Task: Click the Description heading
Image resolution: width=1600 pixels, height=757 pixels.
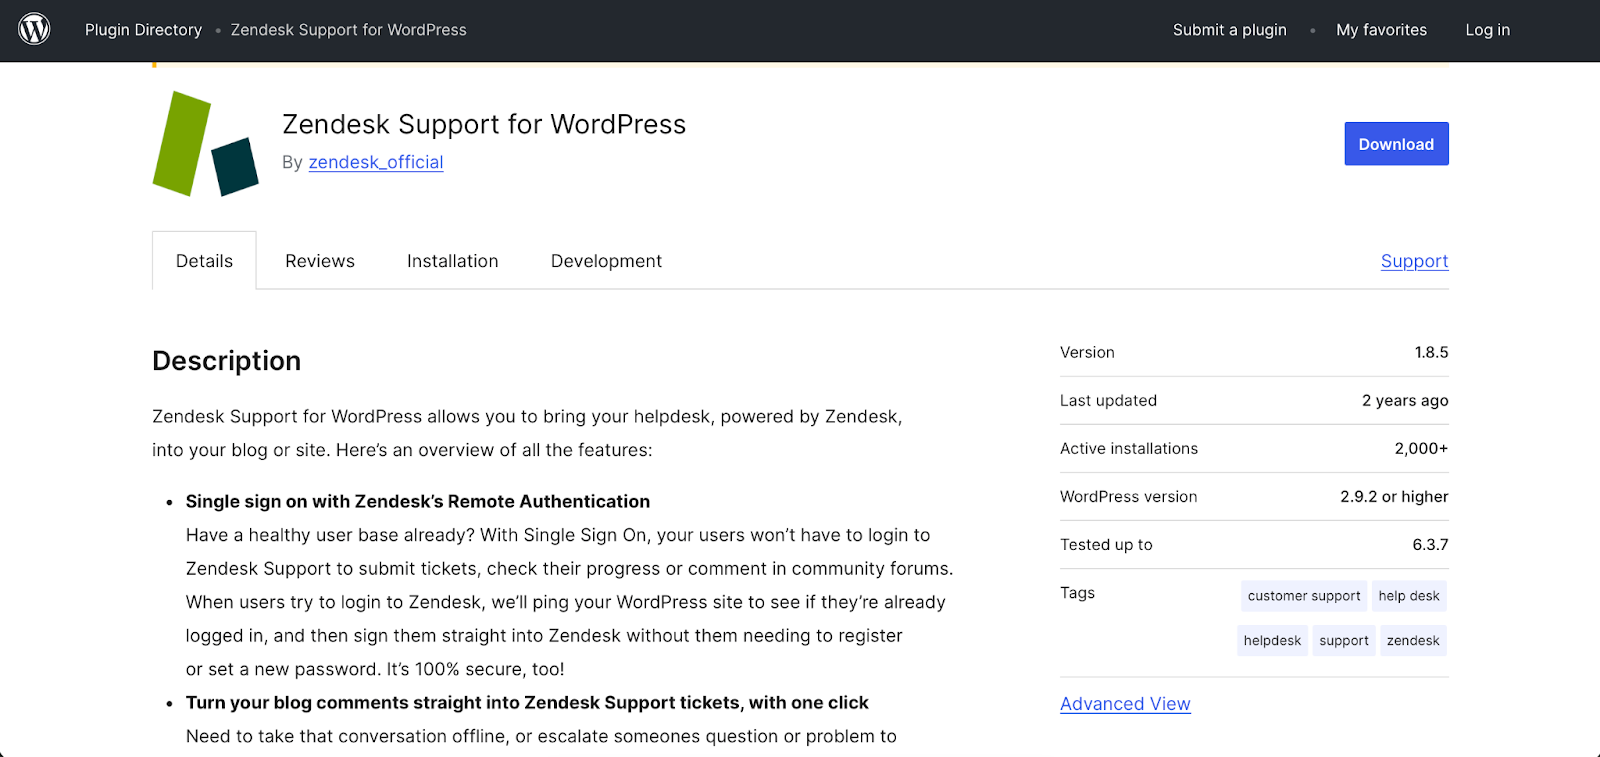Action: [226, 361]
